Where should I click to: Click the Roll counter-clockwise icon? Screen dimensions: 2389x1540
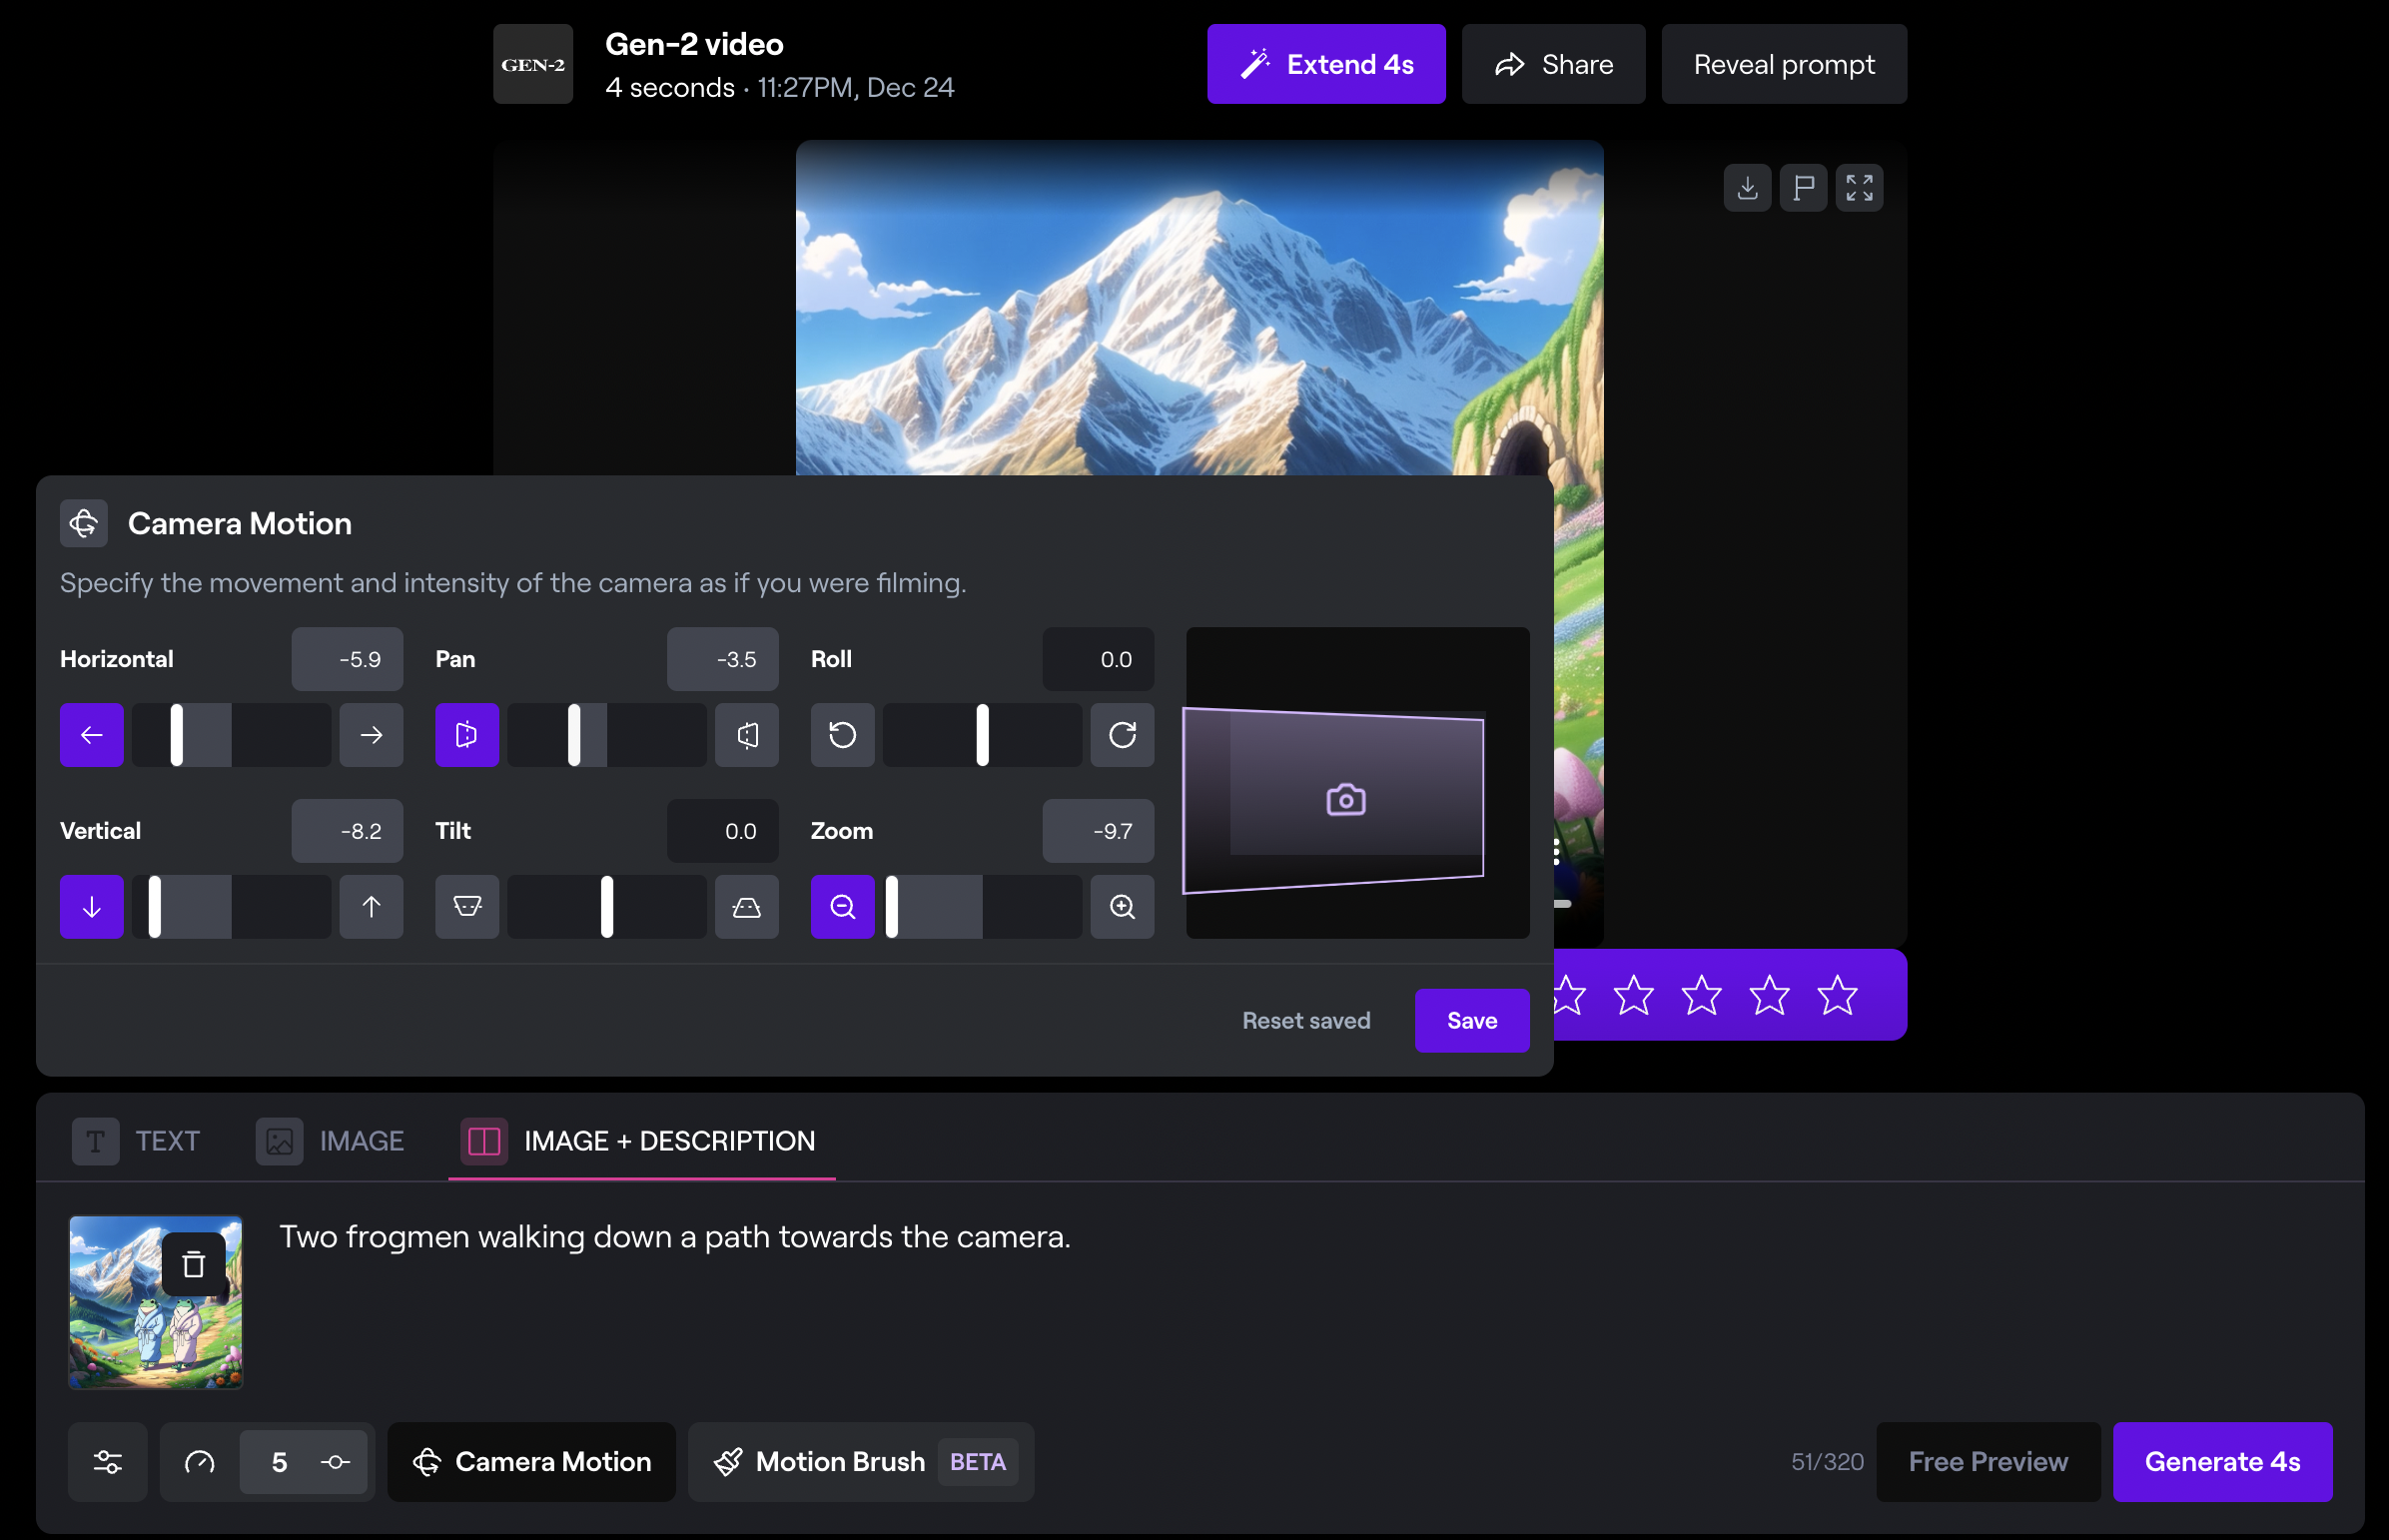pos(843,735)
